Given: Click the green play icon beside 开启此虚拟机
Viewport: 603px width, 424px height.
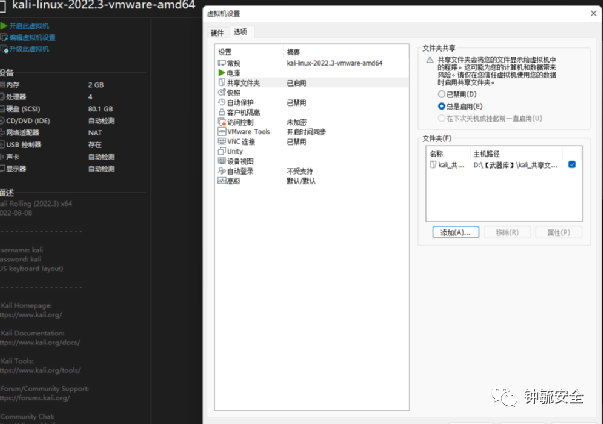Looking at the screenshot, I should (4, 26).
